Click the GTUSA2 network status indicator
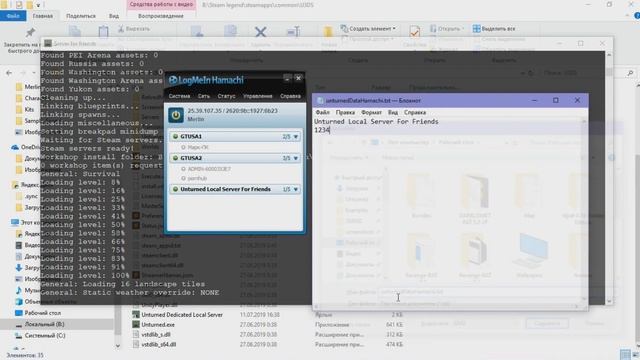Image resolution: width=640 pixels, height=360 pixels. pos(176,158)
